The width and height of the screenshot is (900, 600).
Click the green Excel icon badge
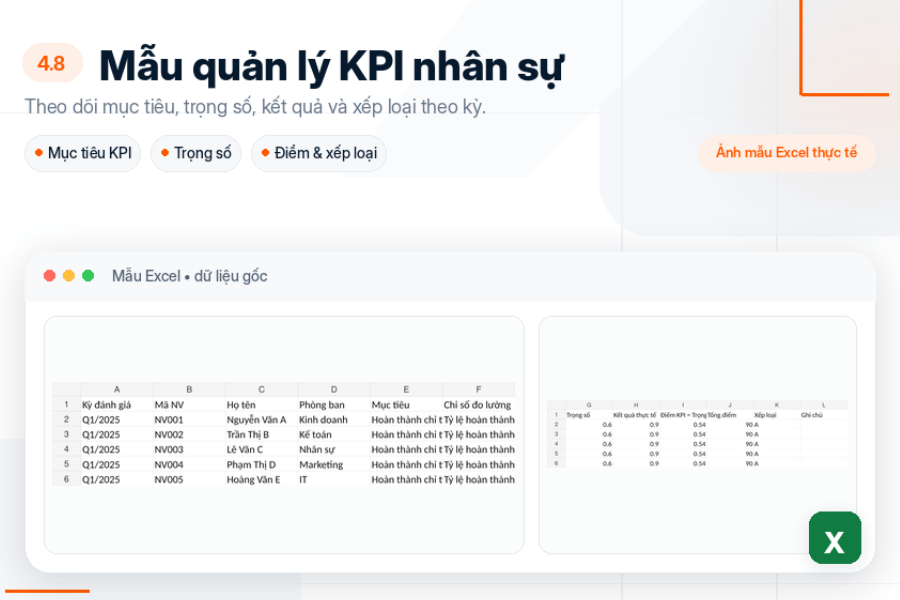click(x=835, y=538)
